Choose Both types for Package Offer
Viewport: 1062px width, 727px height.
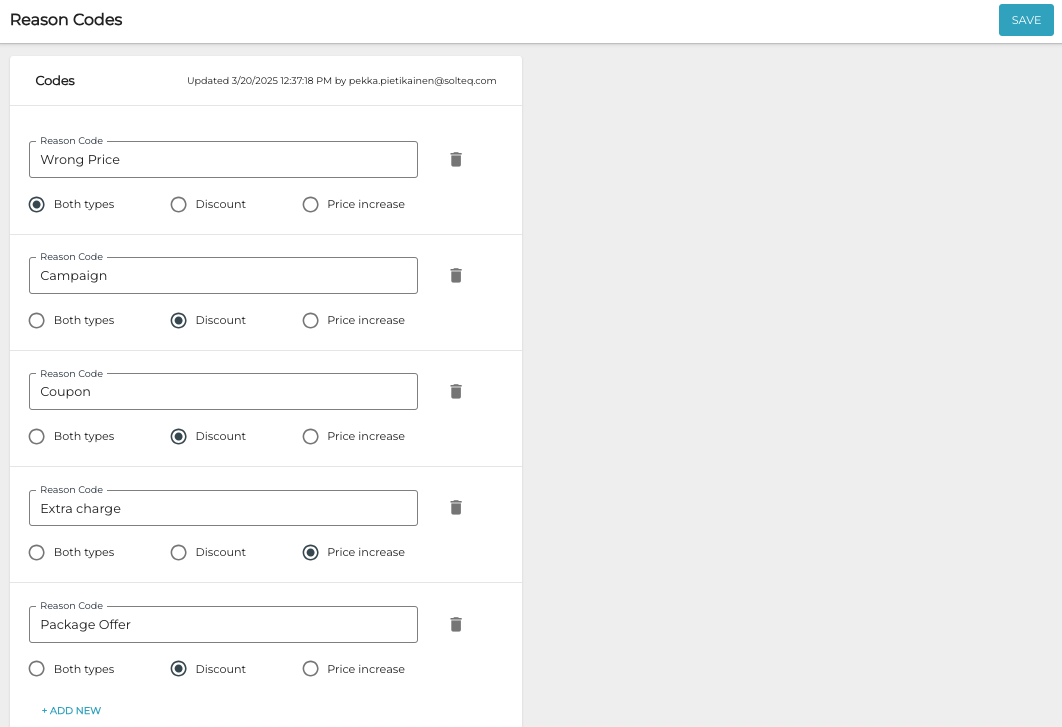click(37, 669)
